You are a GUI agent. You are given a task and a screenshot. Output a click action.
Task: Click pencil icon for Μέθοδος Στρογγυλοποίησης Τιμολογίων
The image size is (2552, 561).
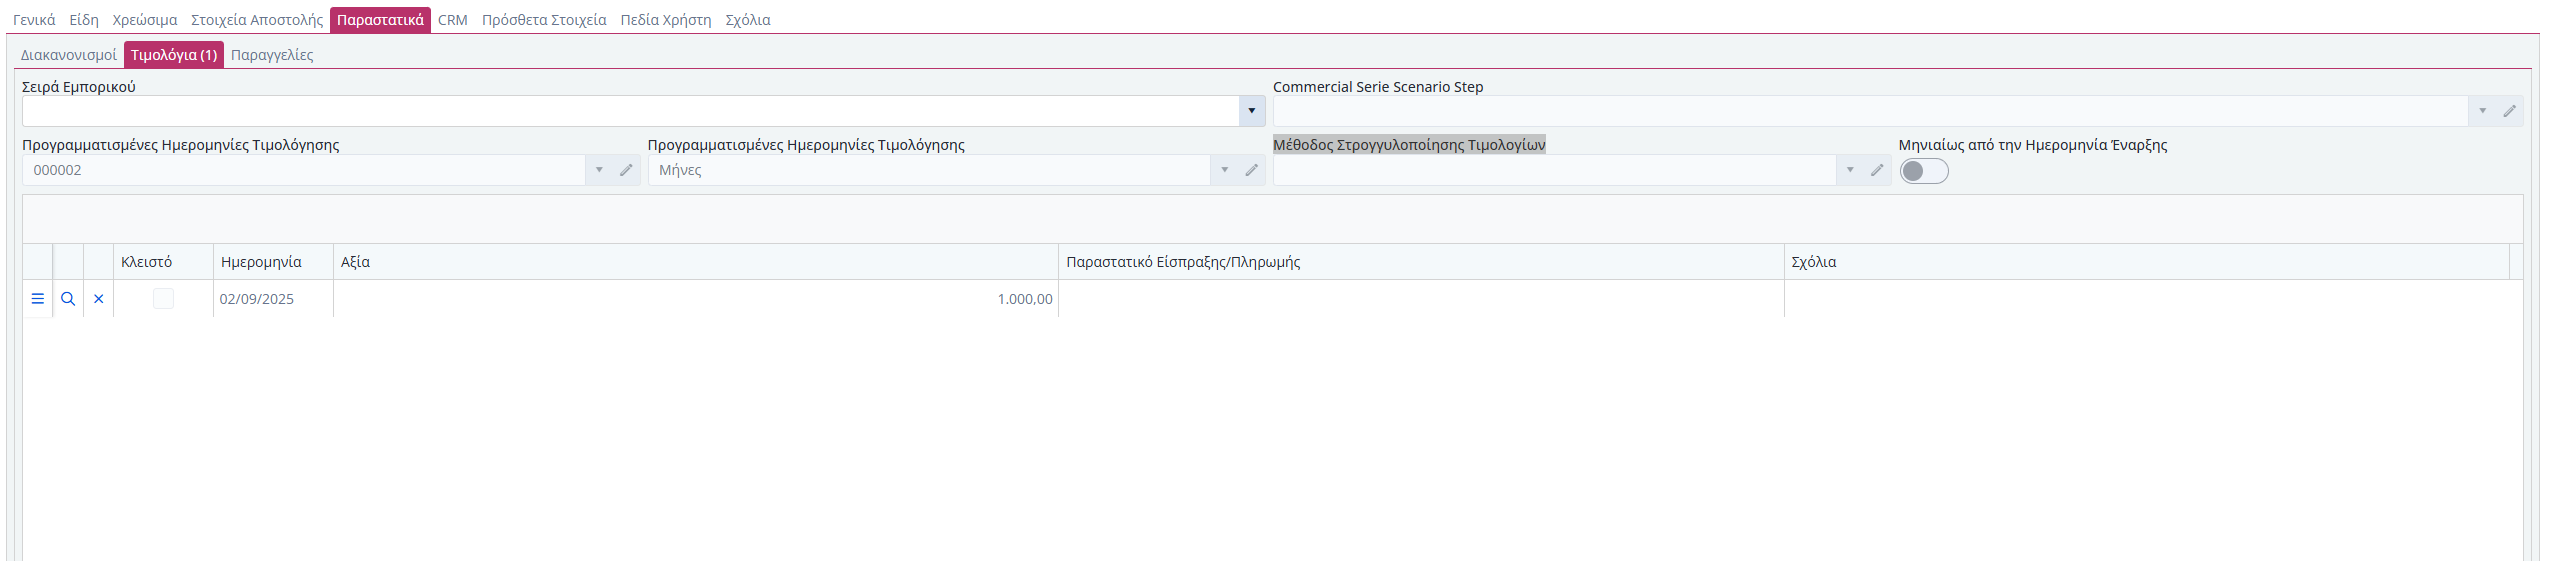(x=1877, y=170)
